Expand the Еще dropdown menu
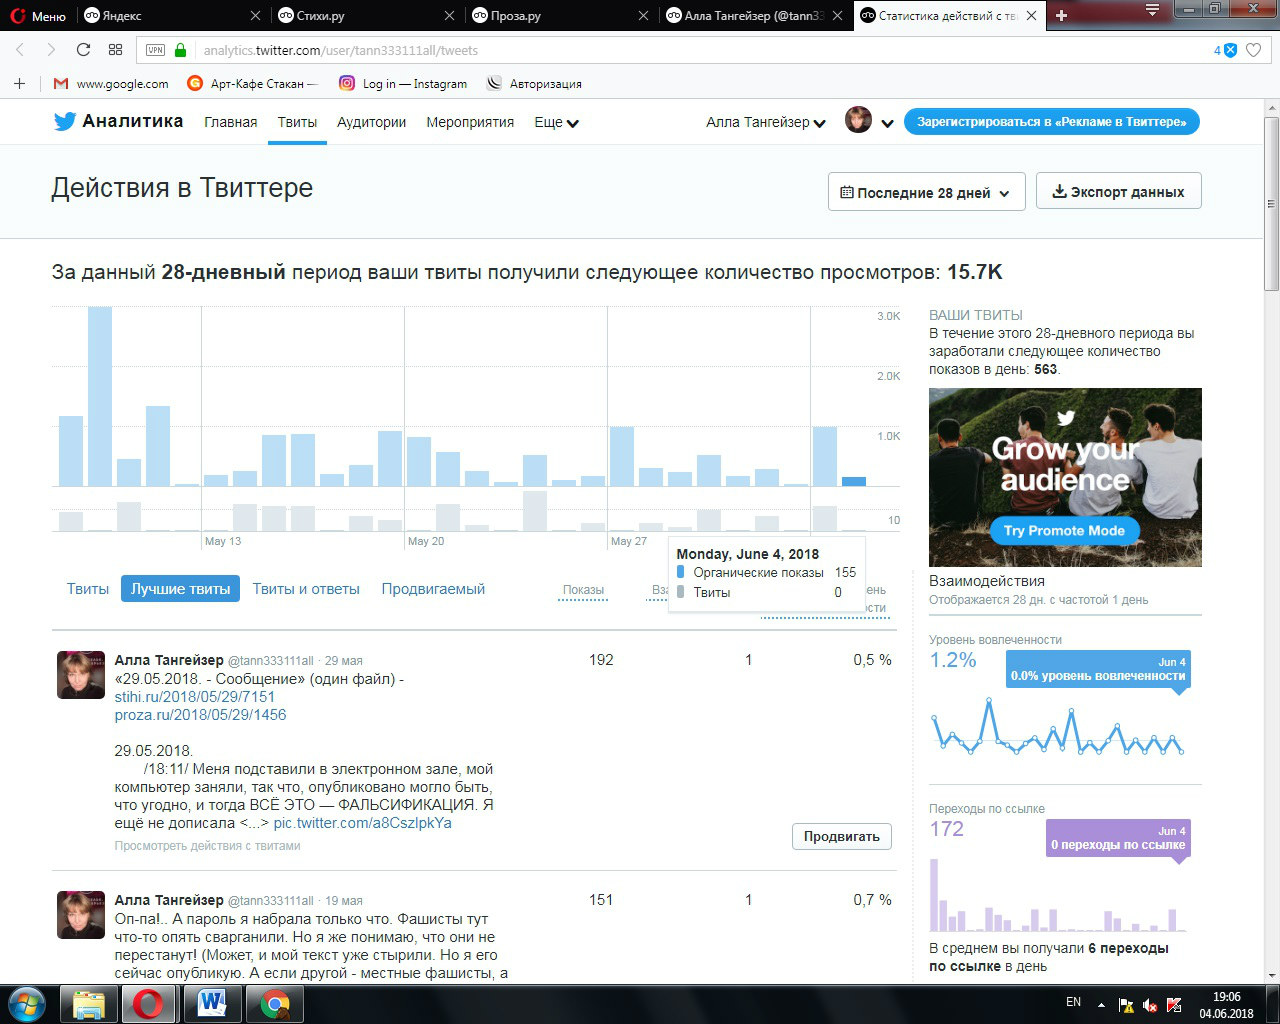1280x1024 pixels. (556, 122)
